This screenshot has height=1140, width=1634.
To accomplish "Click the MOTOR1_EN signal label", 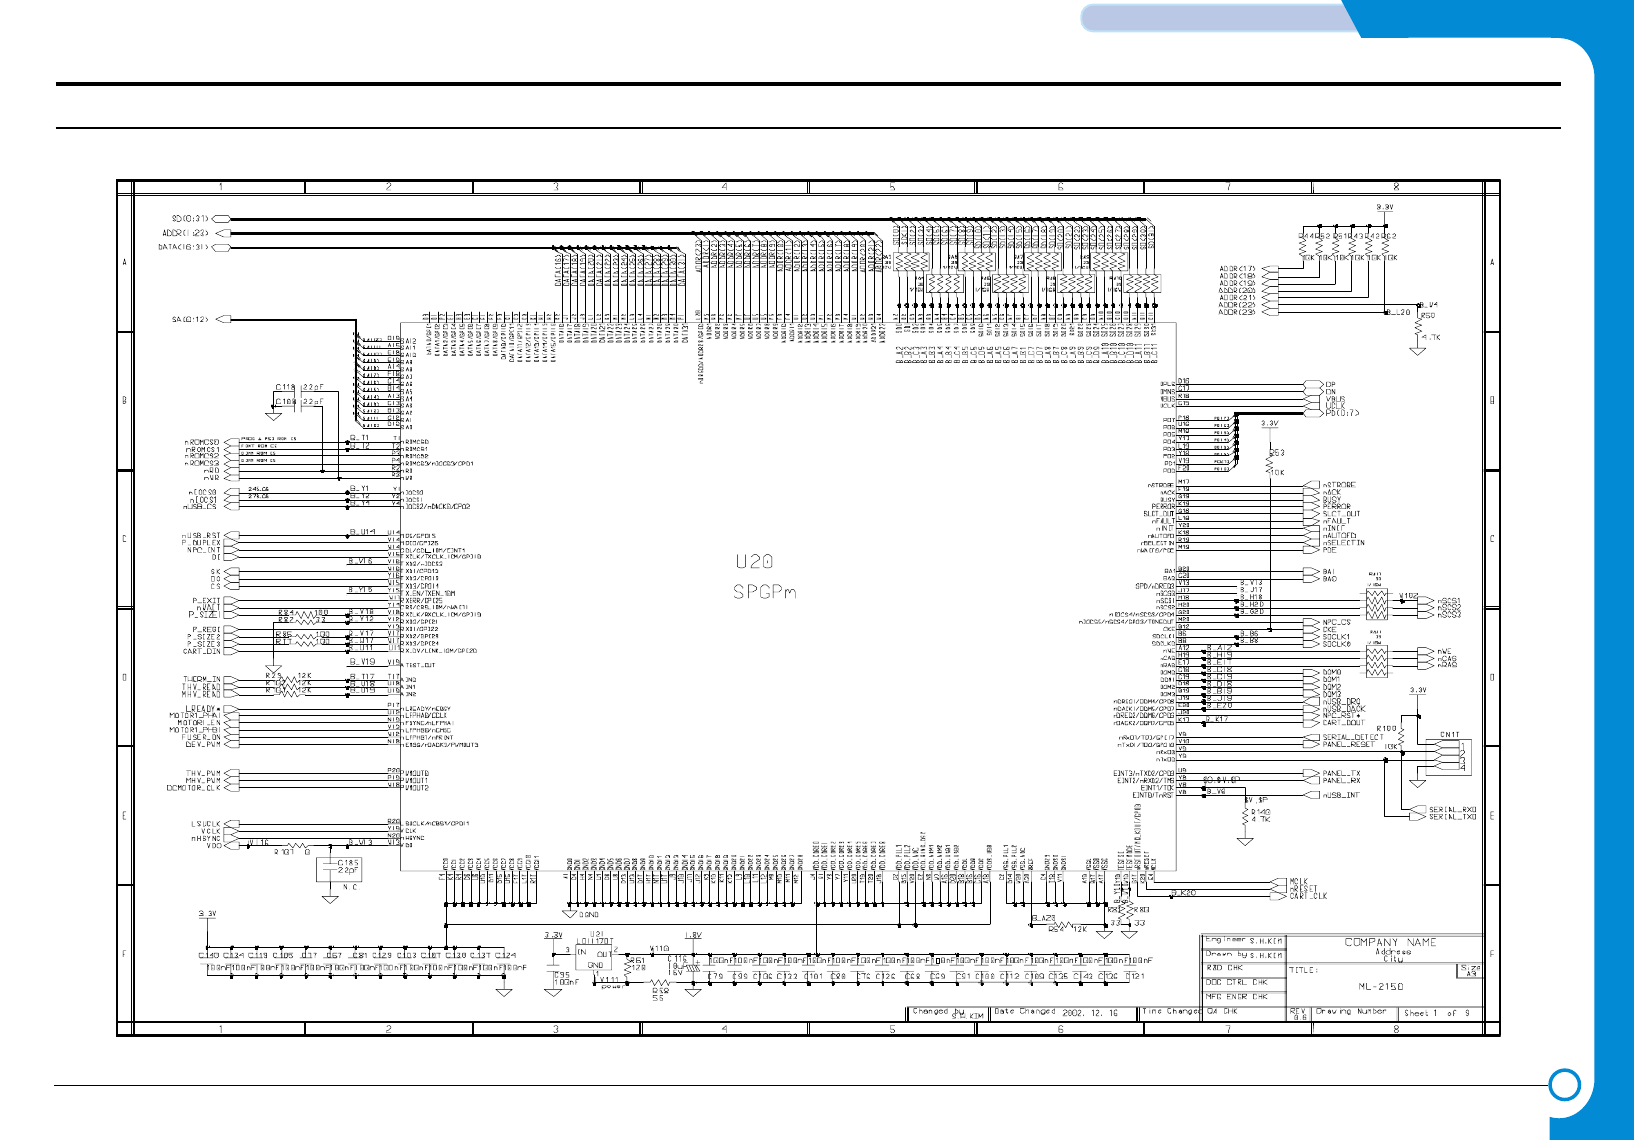I will point(199,723).
